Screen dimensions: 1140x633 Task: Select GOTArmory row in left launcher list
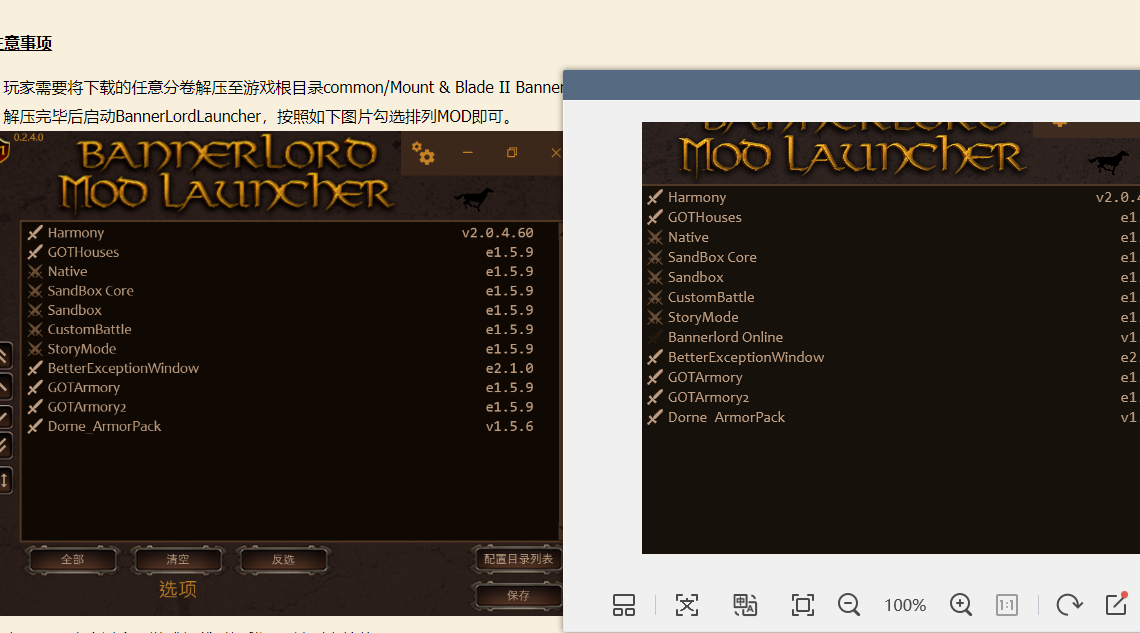pyautogui.click(x=291, y=387)
